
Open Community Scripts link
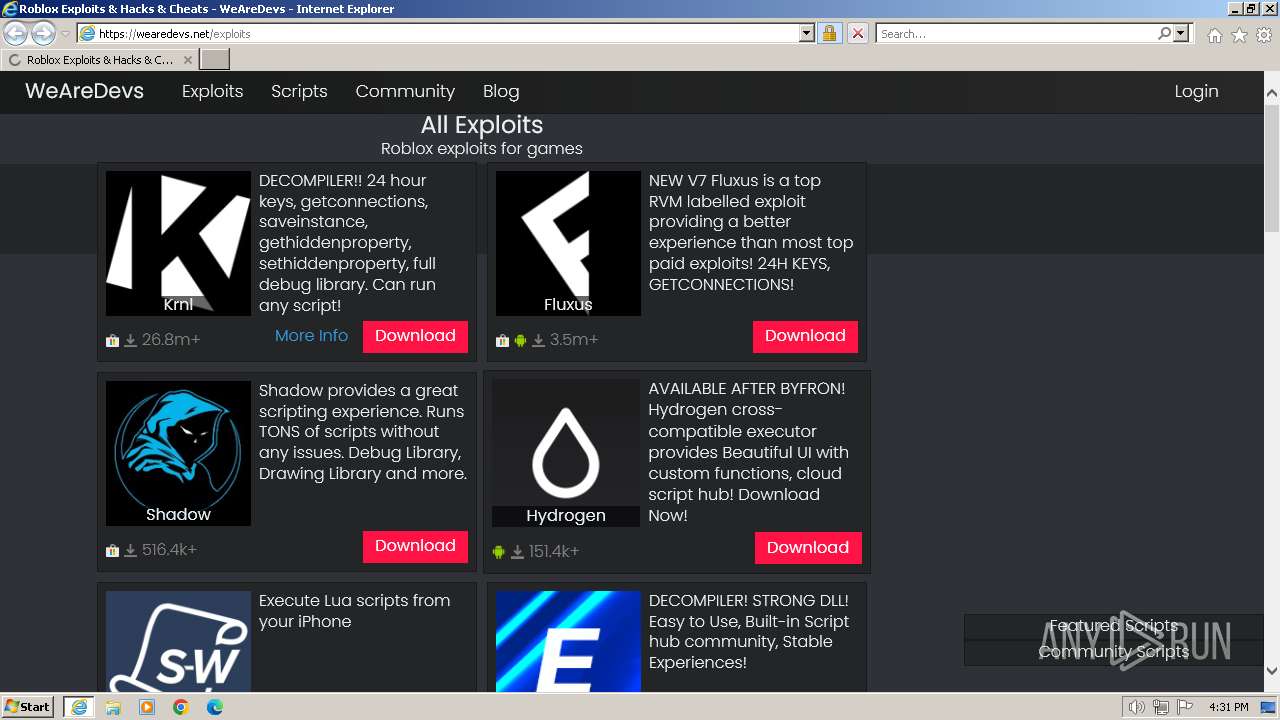click(x=1113, y=652)
